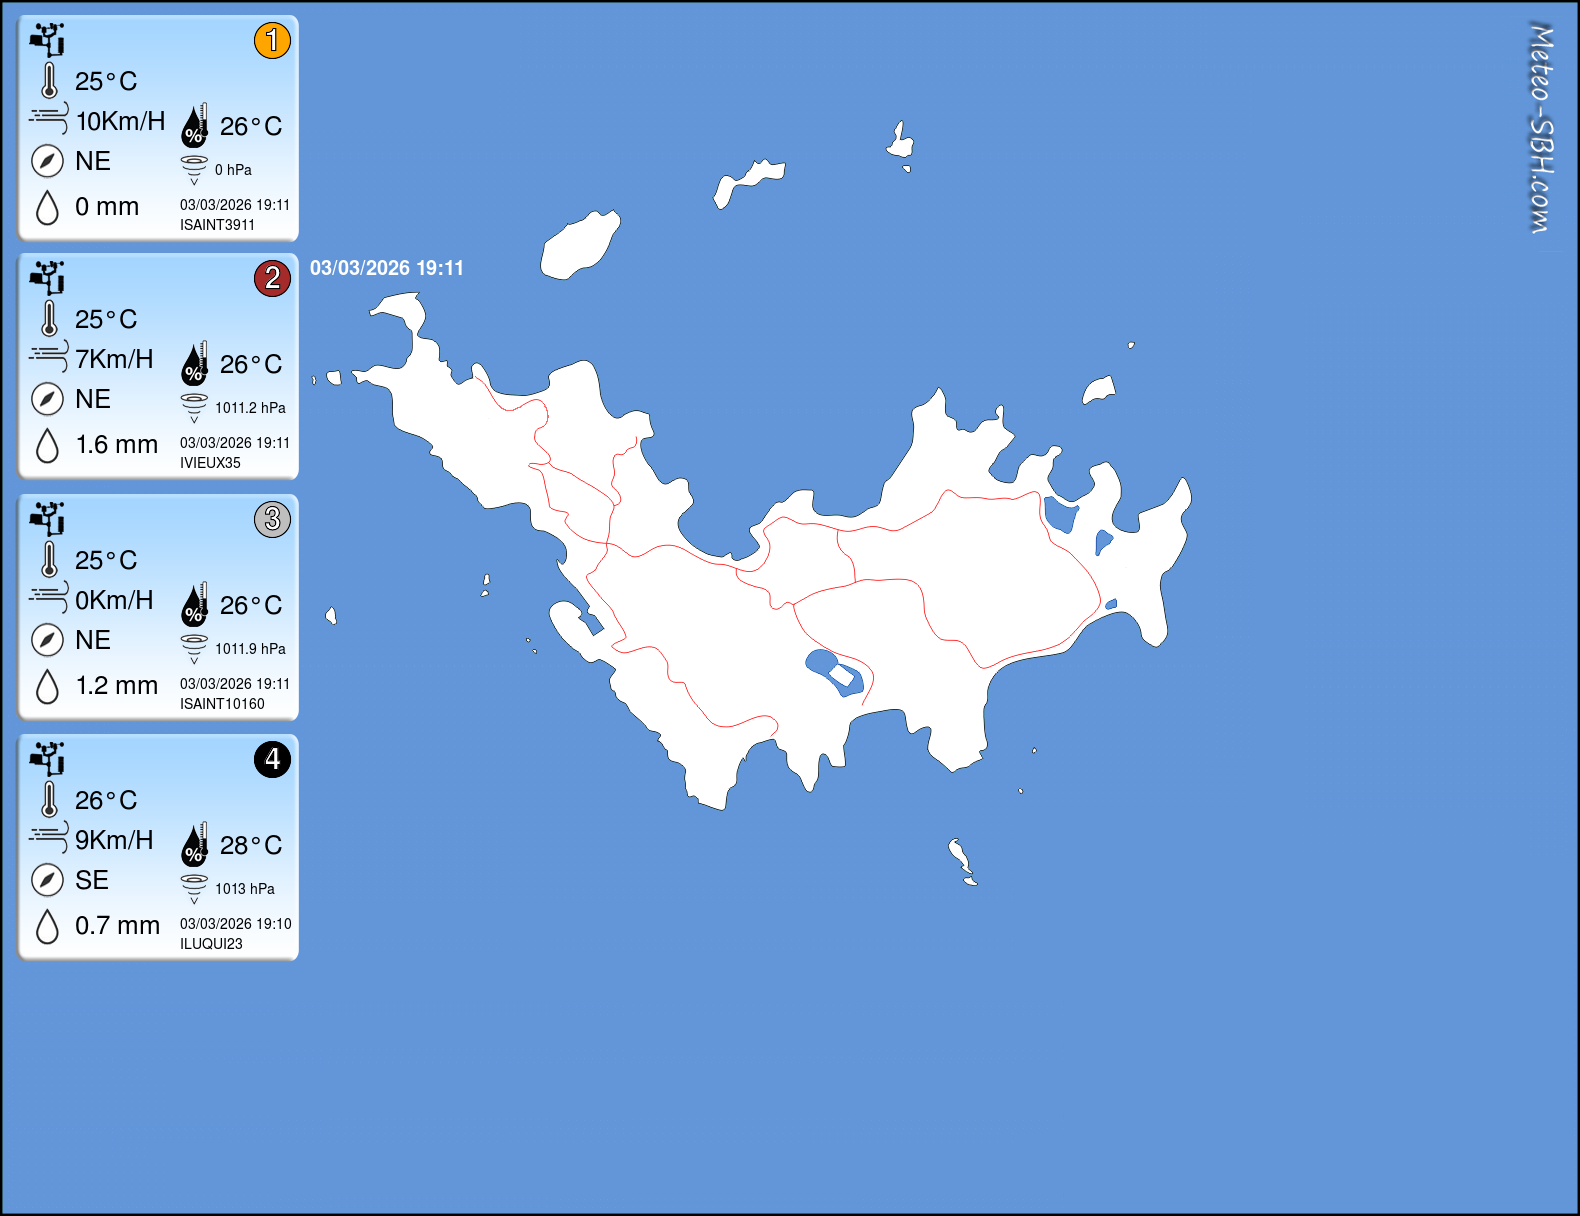Click wind icon next to 10Km/H

coord(49,119)
